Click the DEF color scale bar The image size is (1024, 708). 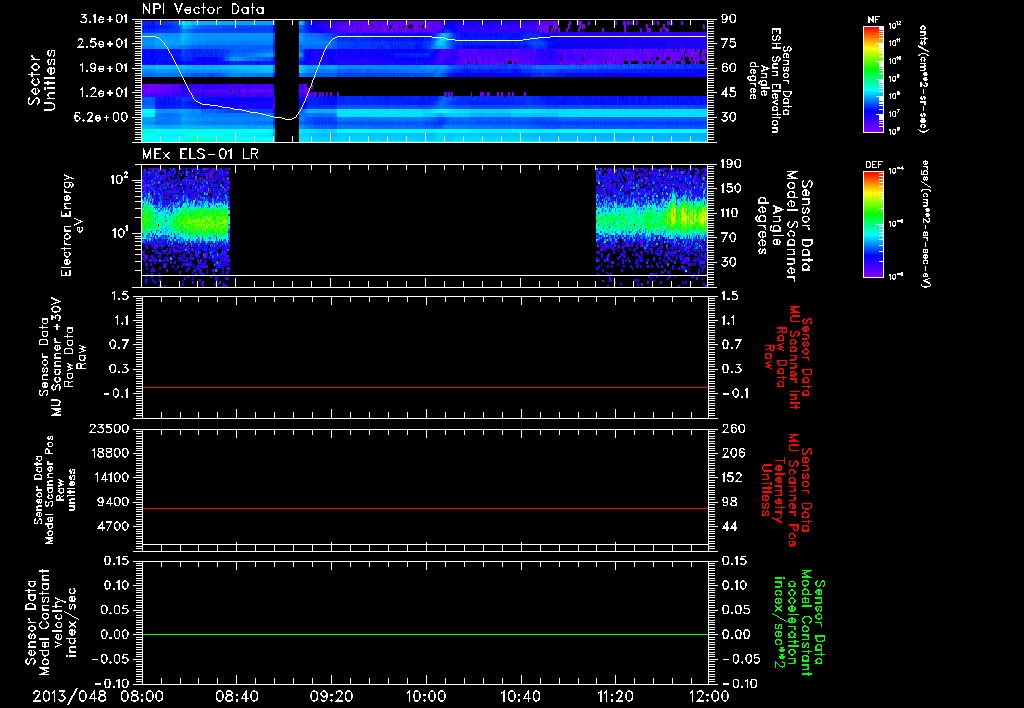coord(874,224)
